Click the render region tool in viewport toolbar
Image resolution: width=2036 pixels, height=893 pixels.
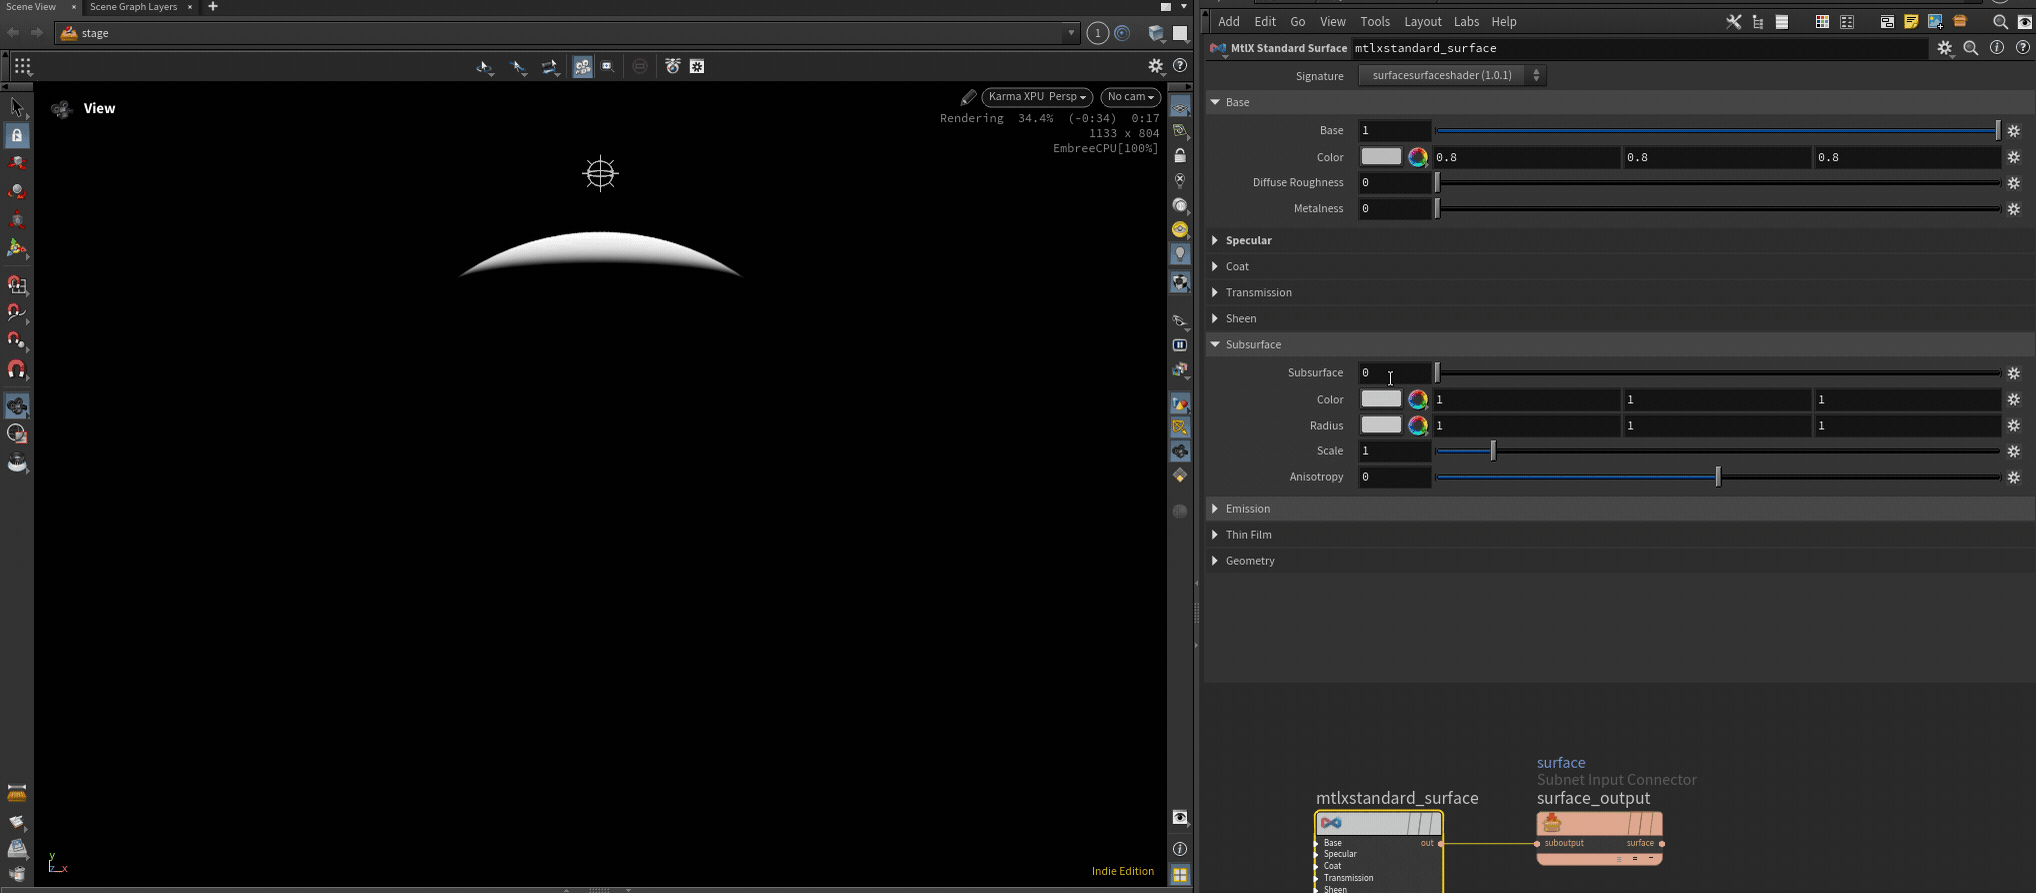pos(607,66)
